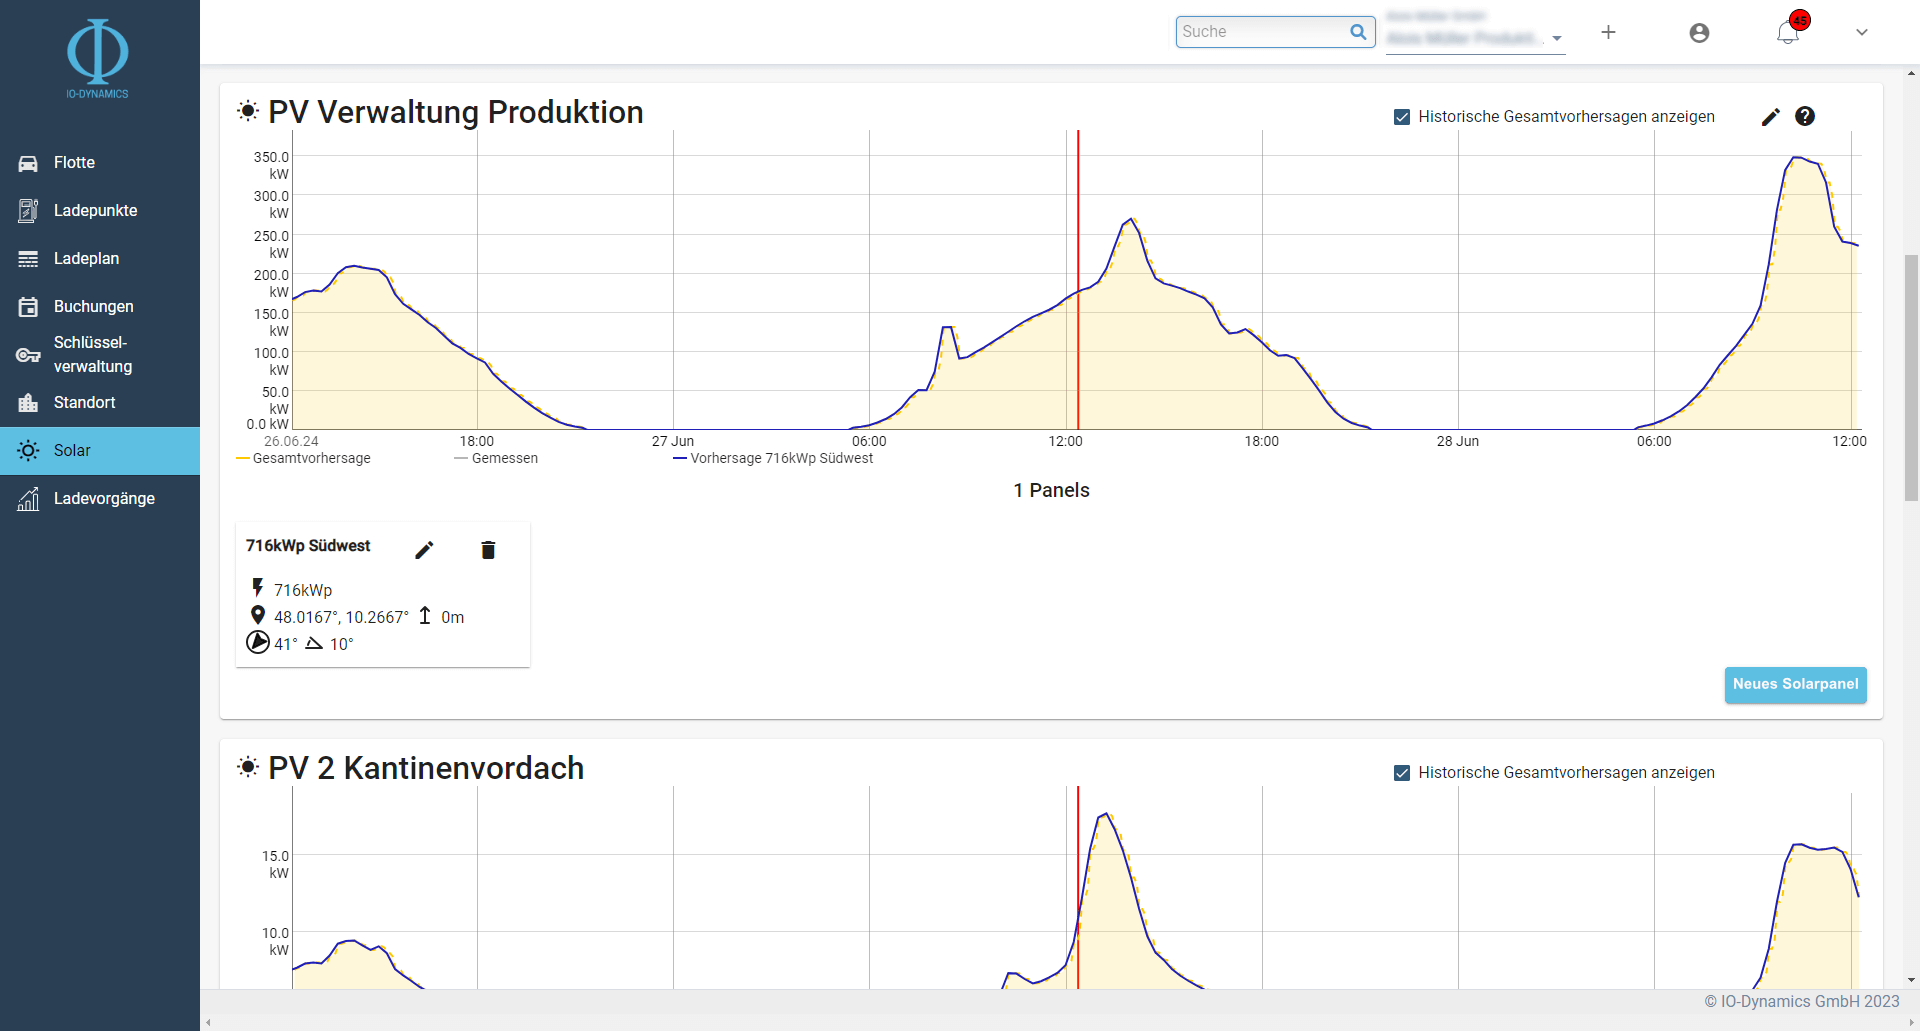The image size is (1920, 1031).
Task: Delete the 716kWp Südwest panel
Action: click(x=488, y=550)
